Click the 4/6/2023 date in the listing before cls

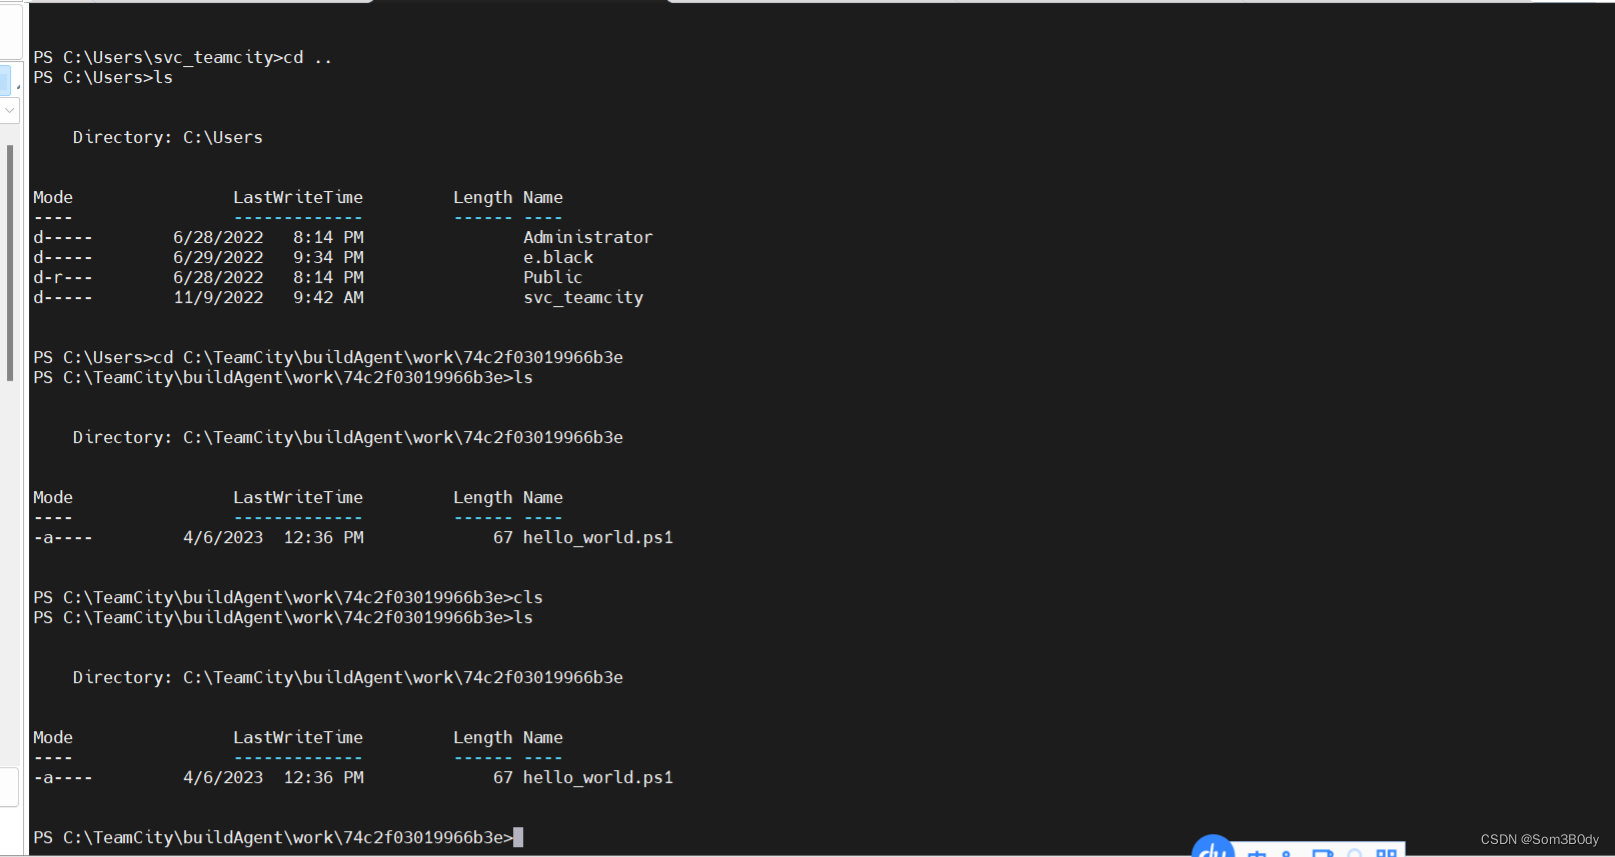pos(223,537)
